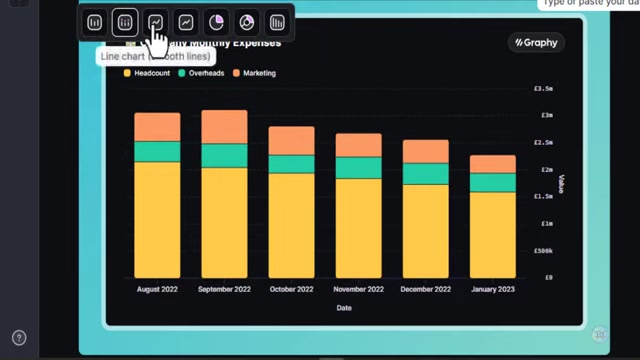Toggle Overheads series in legend
Screen dimensions: 640x360
[201, 73]
